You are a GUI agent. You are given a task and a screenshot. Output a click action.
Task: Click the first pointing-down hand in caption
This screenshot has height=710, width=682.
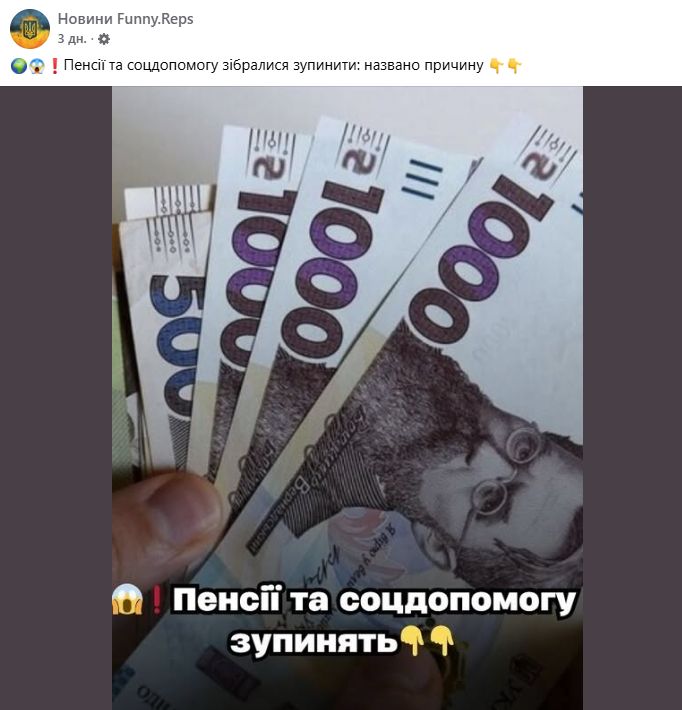(x=497, y=66)
